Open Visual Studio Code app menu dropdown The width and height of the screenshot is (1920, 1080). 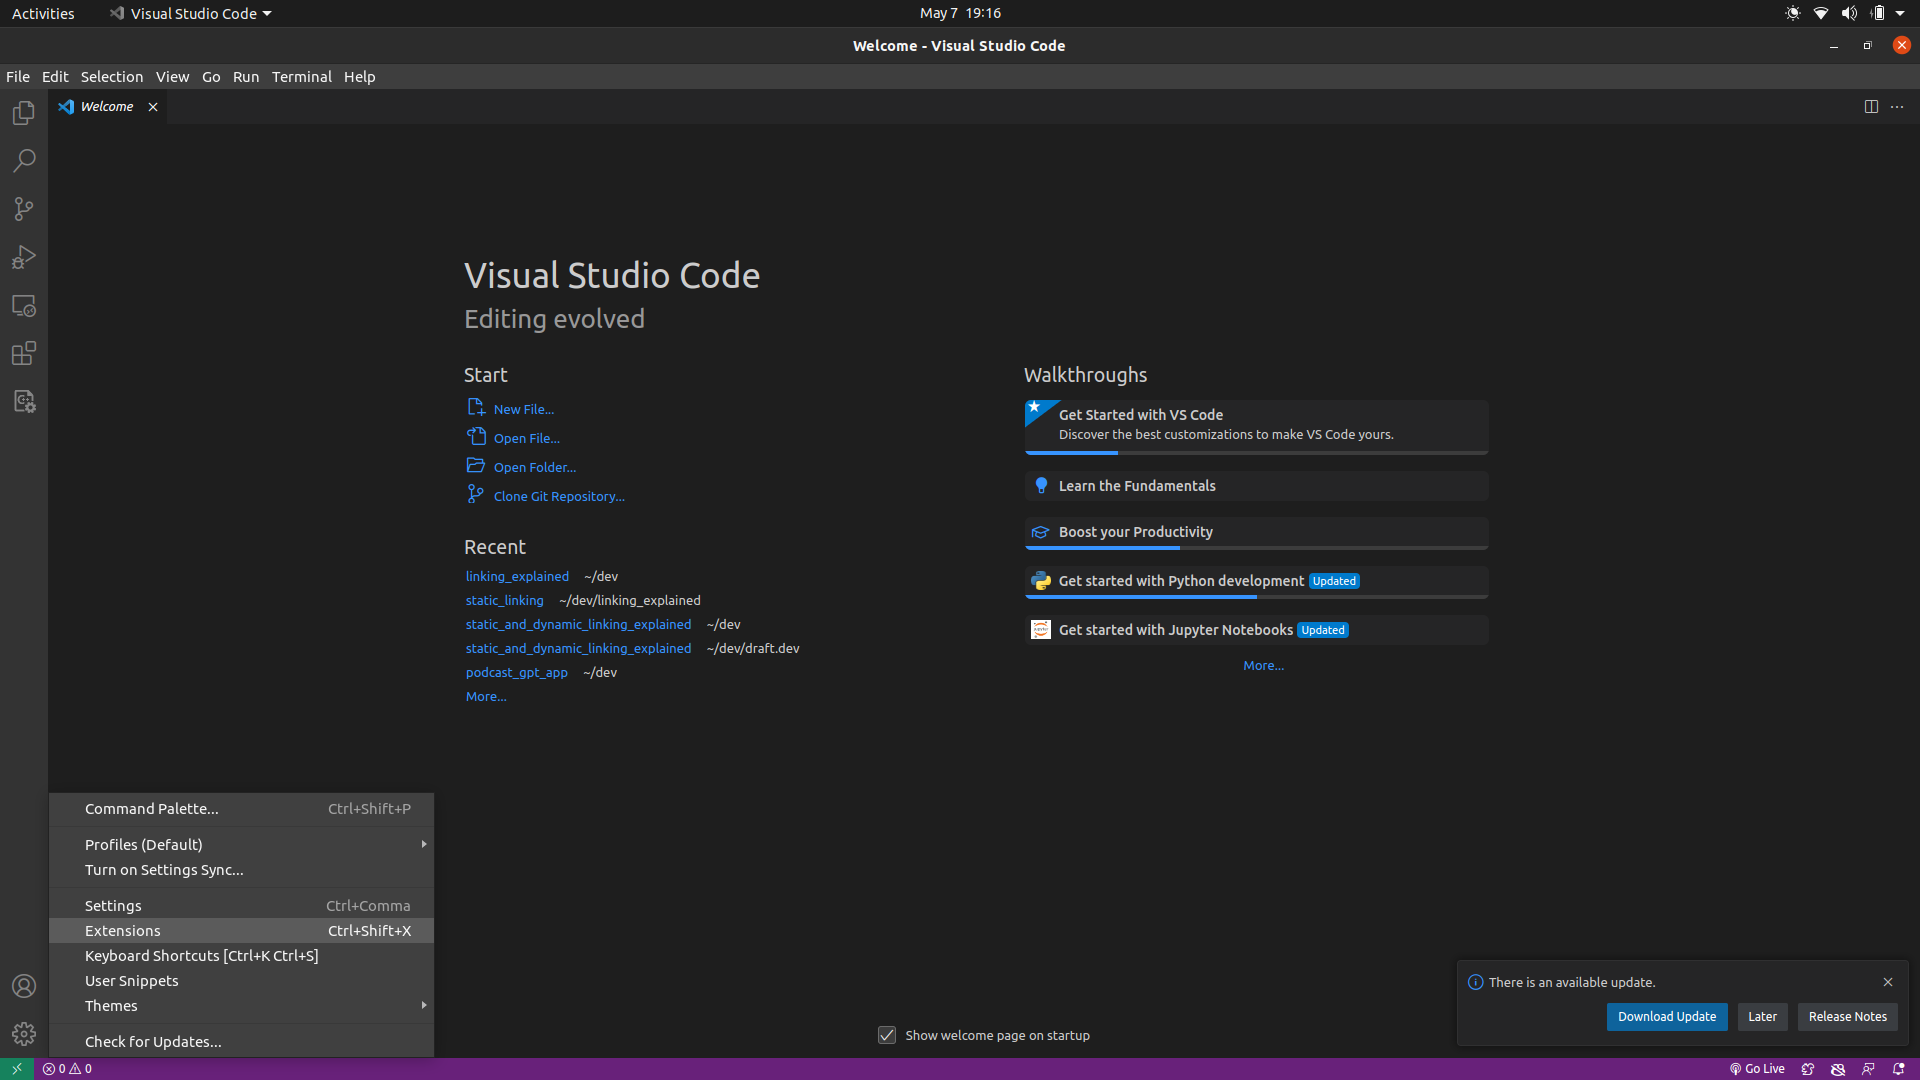(x=190, y=14)
